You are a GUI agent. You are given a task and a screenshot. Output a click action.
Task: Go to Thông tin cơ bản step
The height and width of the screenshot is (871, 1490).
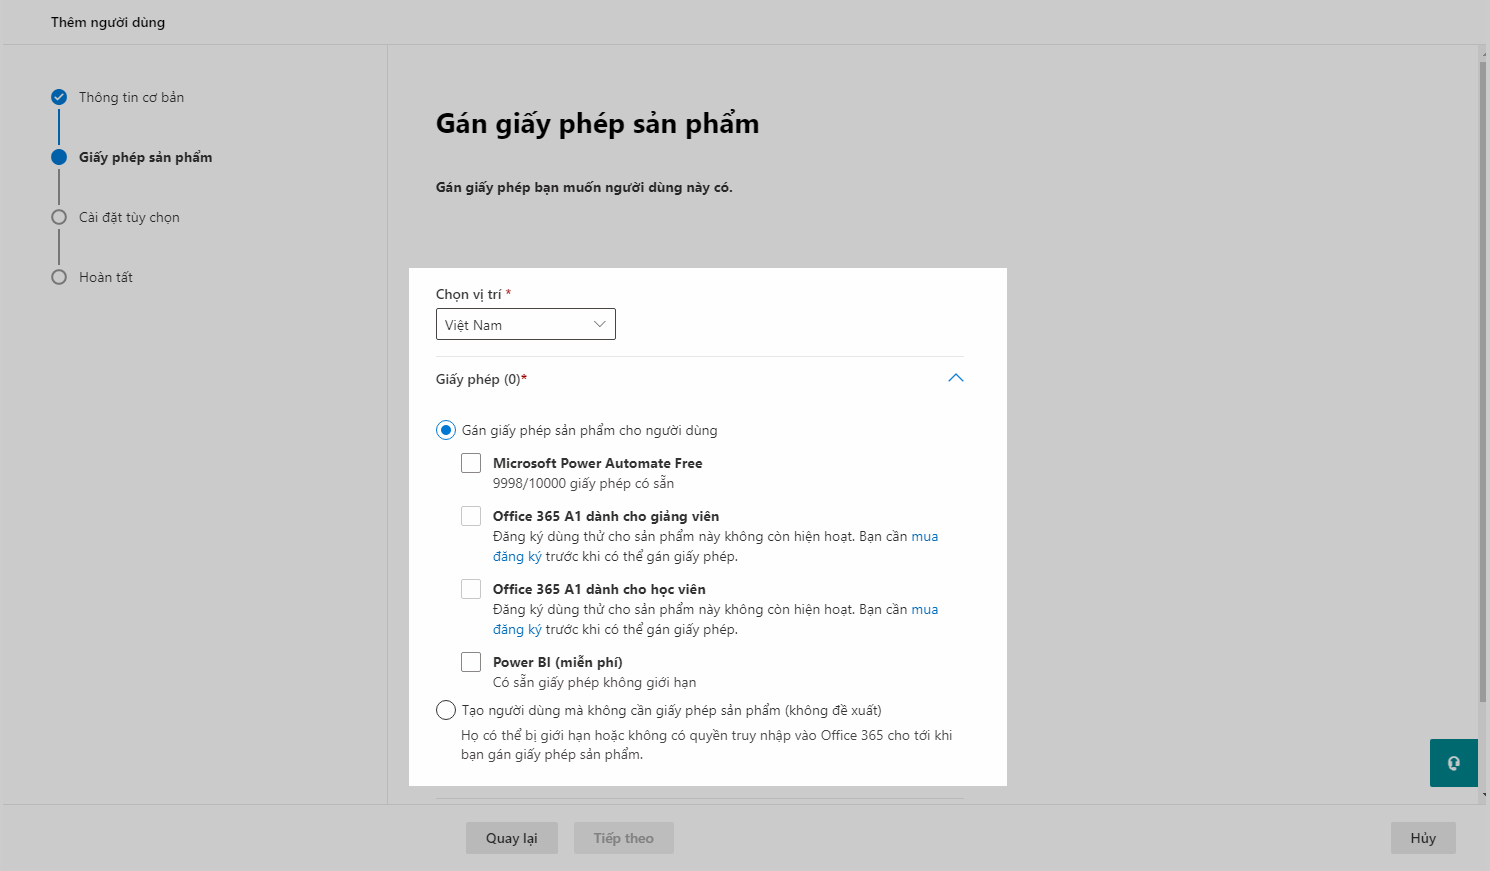[131, 97]
